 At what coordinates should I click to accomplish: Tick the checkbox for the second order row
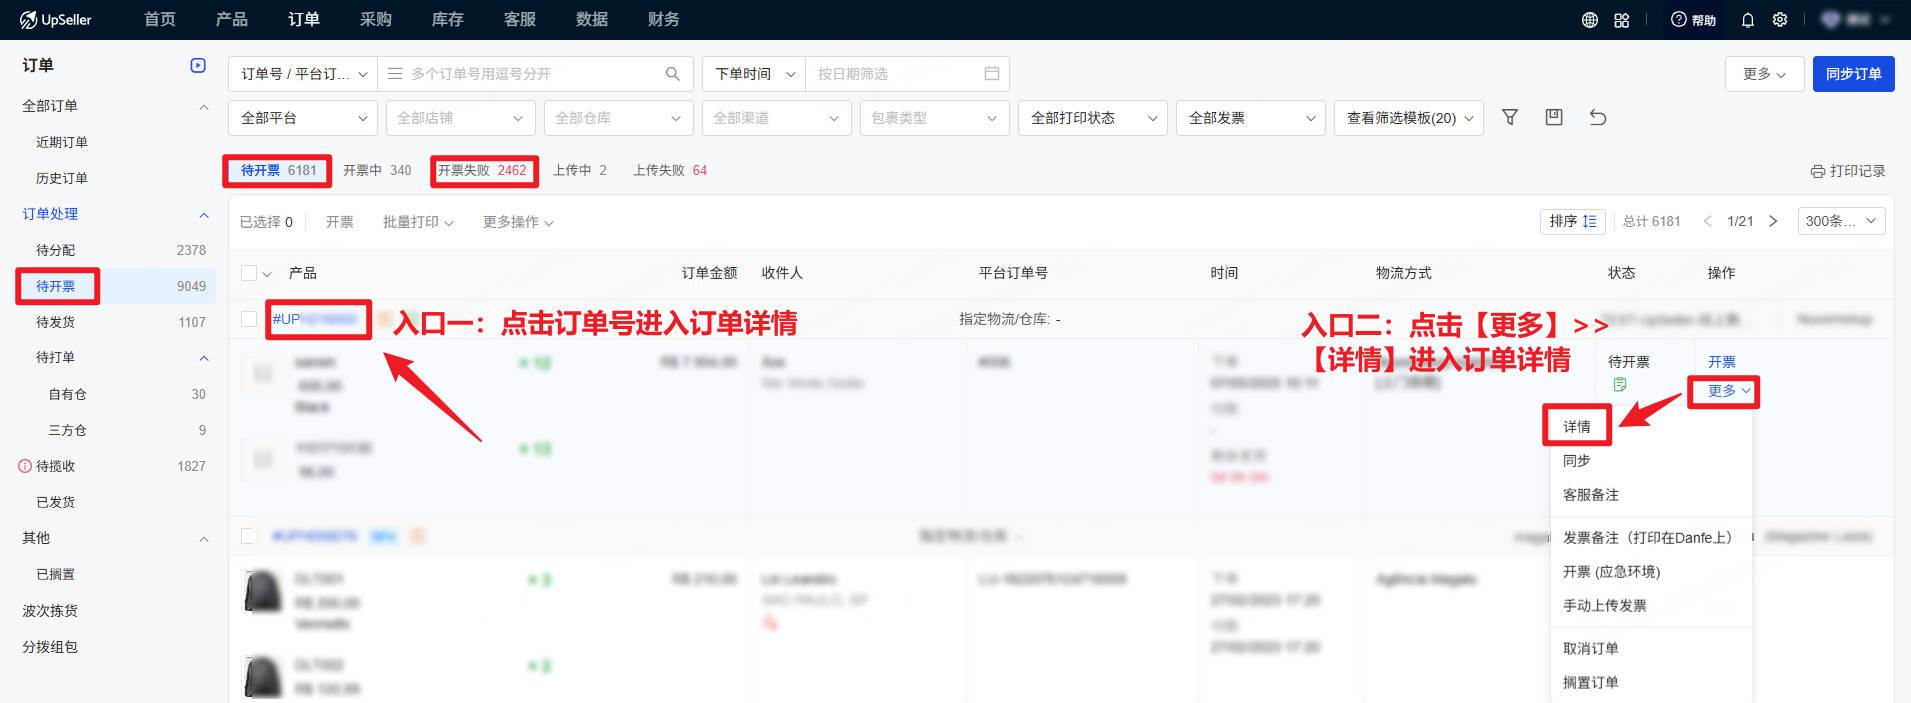coord(249,536)
